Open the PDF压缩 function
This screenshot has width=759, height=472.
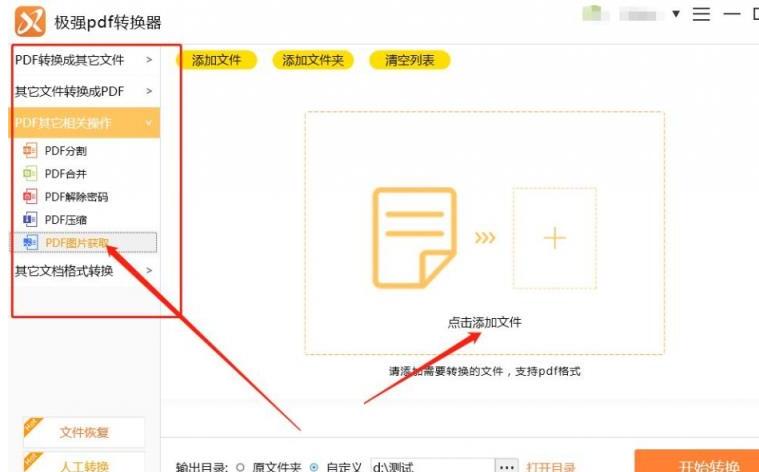coord(66,220)
